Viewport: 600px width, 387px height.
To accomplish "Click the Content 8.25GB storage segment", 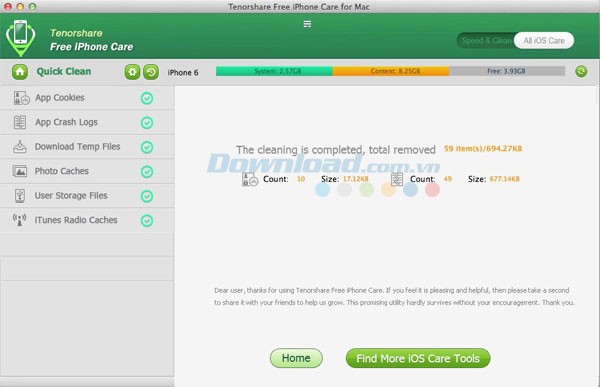I will pos(391,71).
